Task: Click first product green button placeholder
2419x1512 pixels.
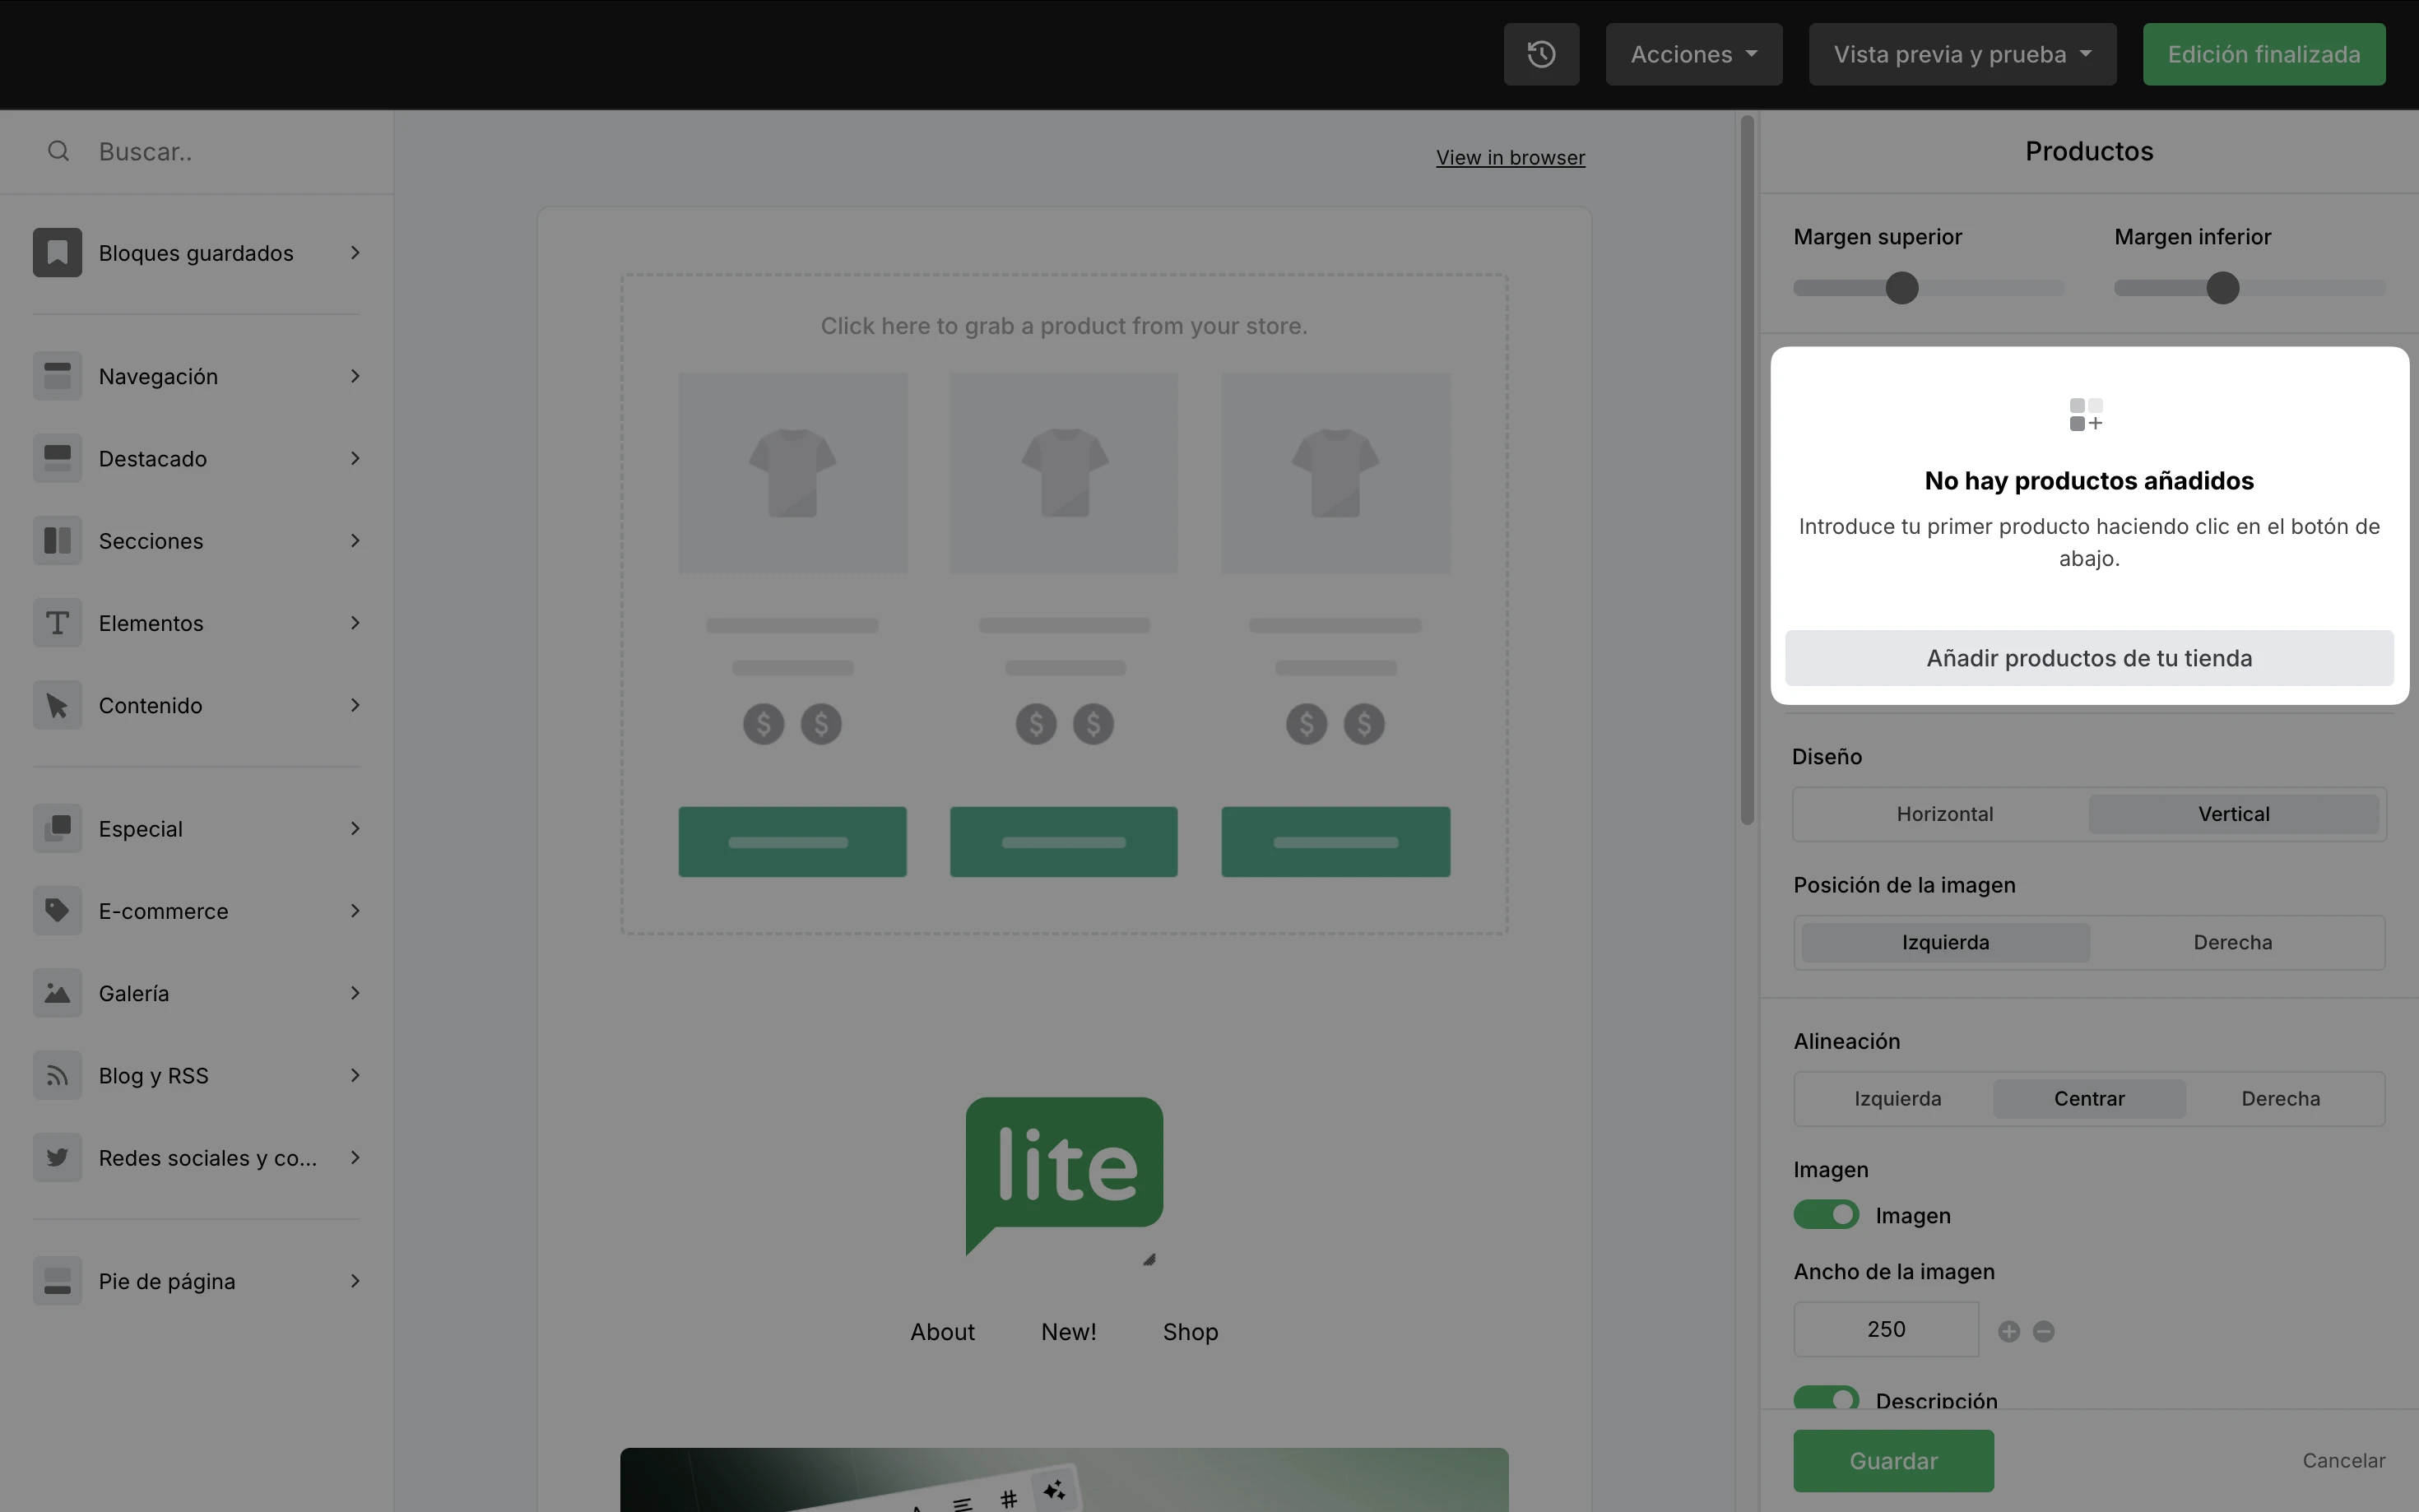Action: 793,842
